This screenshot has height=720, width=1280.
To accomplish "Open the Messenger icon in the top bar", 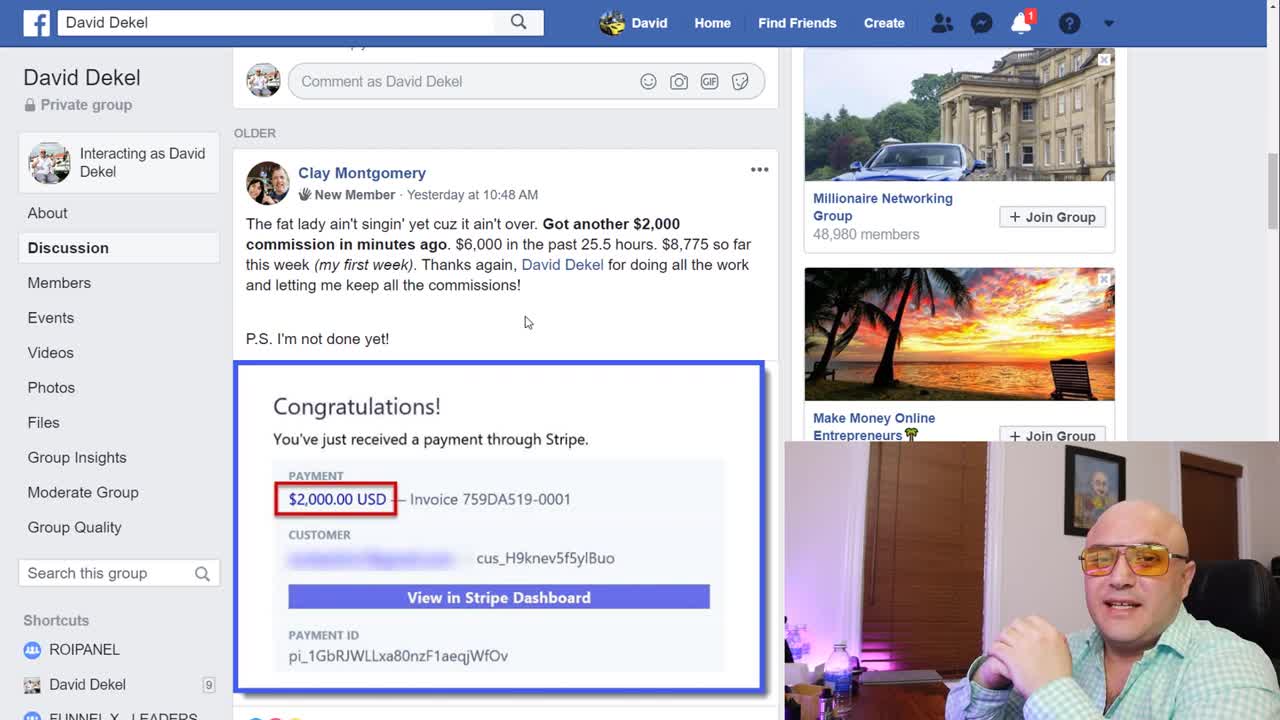I will pos(982,23).
